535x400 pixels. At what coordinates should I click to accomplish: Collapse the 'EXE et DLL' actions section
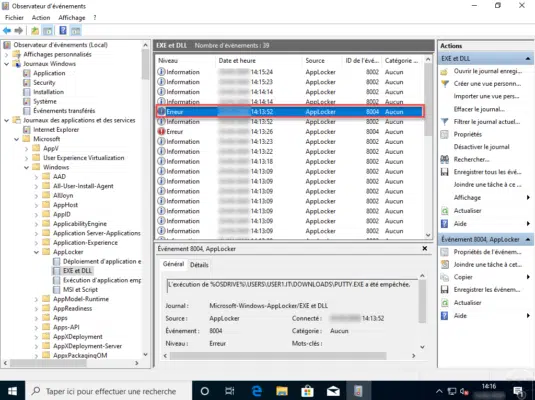click(x=527, y=59)
